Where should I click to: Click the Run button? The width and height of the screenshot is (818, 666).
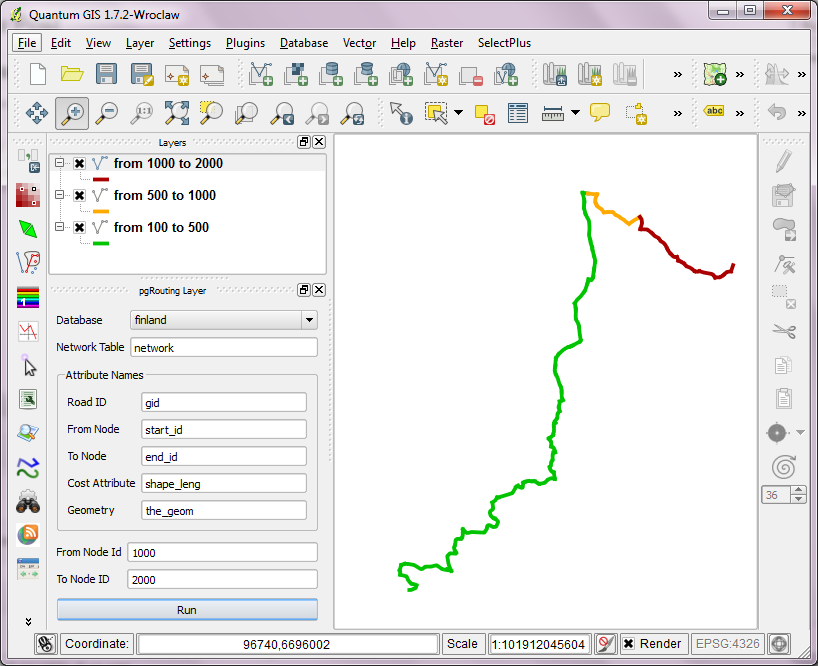[x=186, y=610]
